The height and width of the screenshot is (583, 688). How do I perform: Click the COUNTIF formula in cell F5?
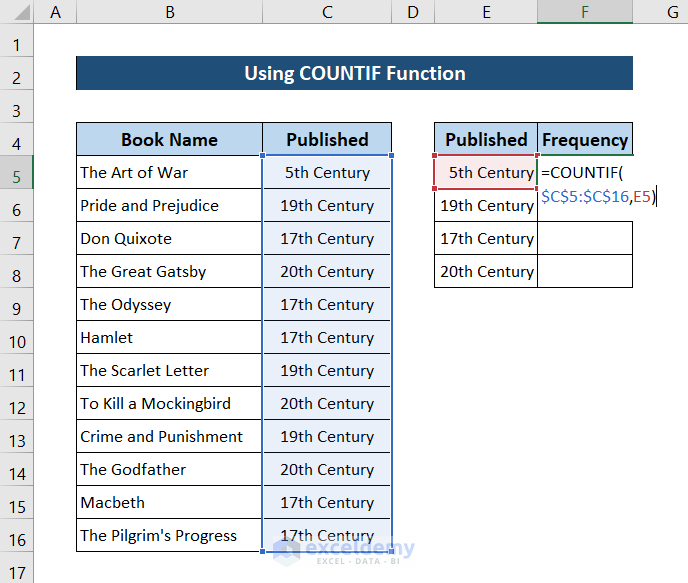point(598,184)
